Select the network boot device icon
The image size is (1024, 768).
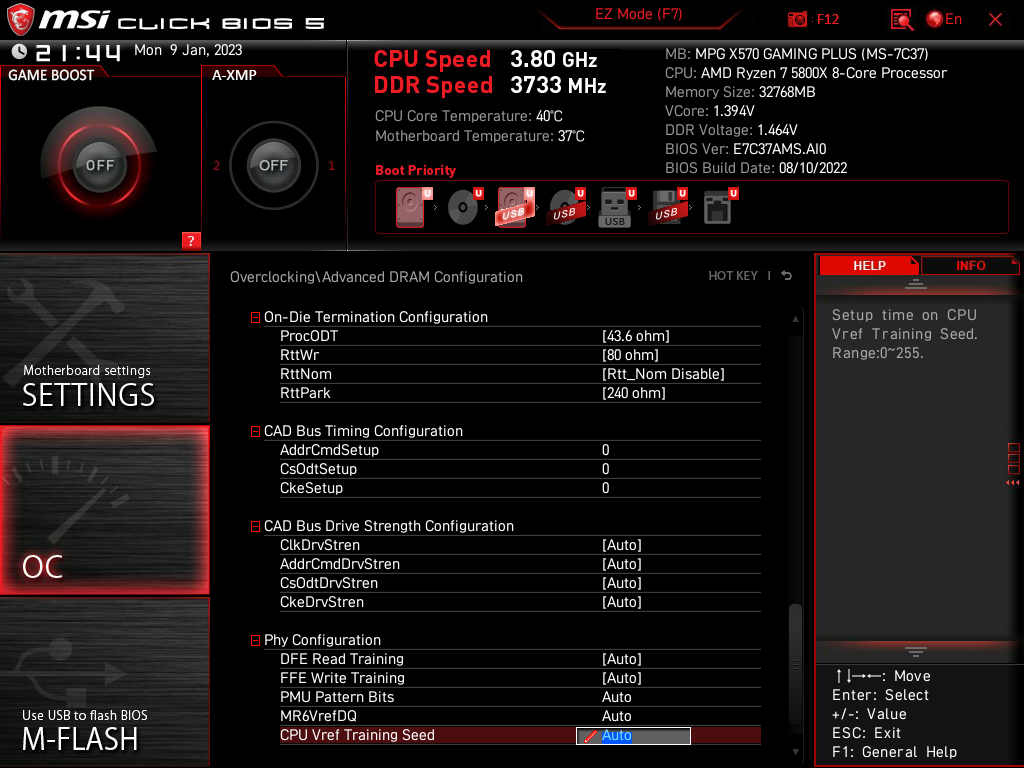pos(720,207)
